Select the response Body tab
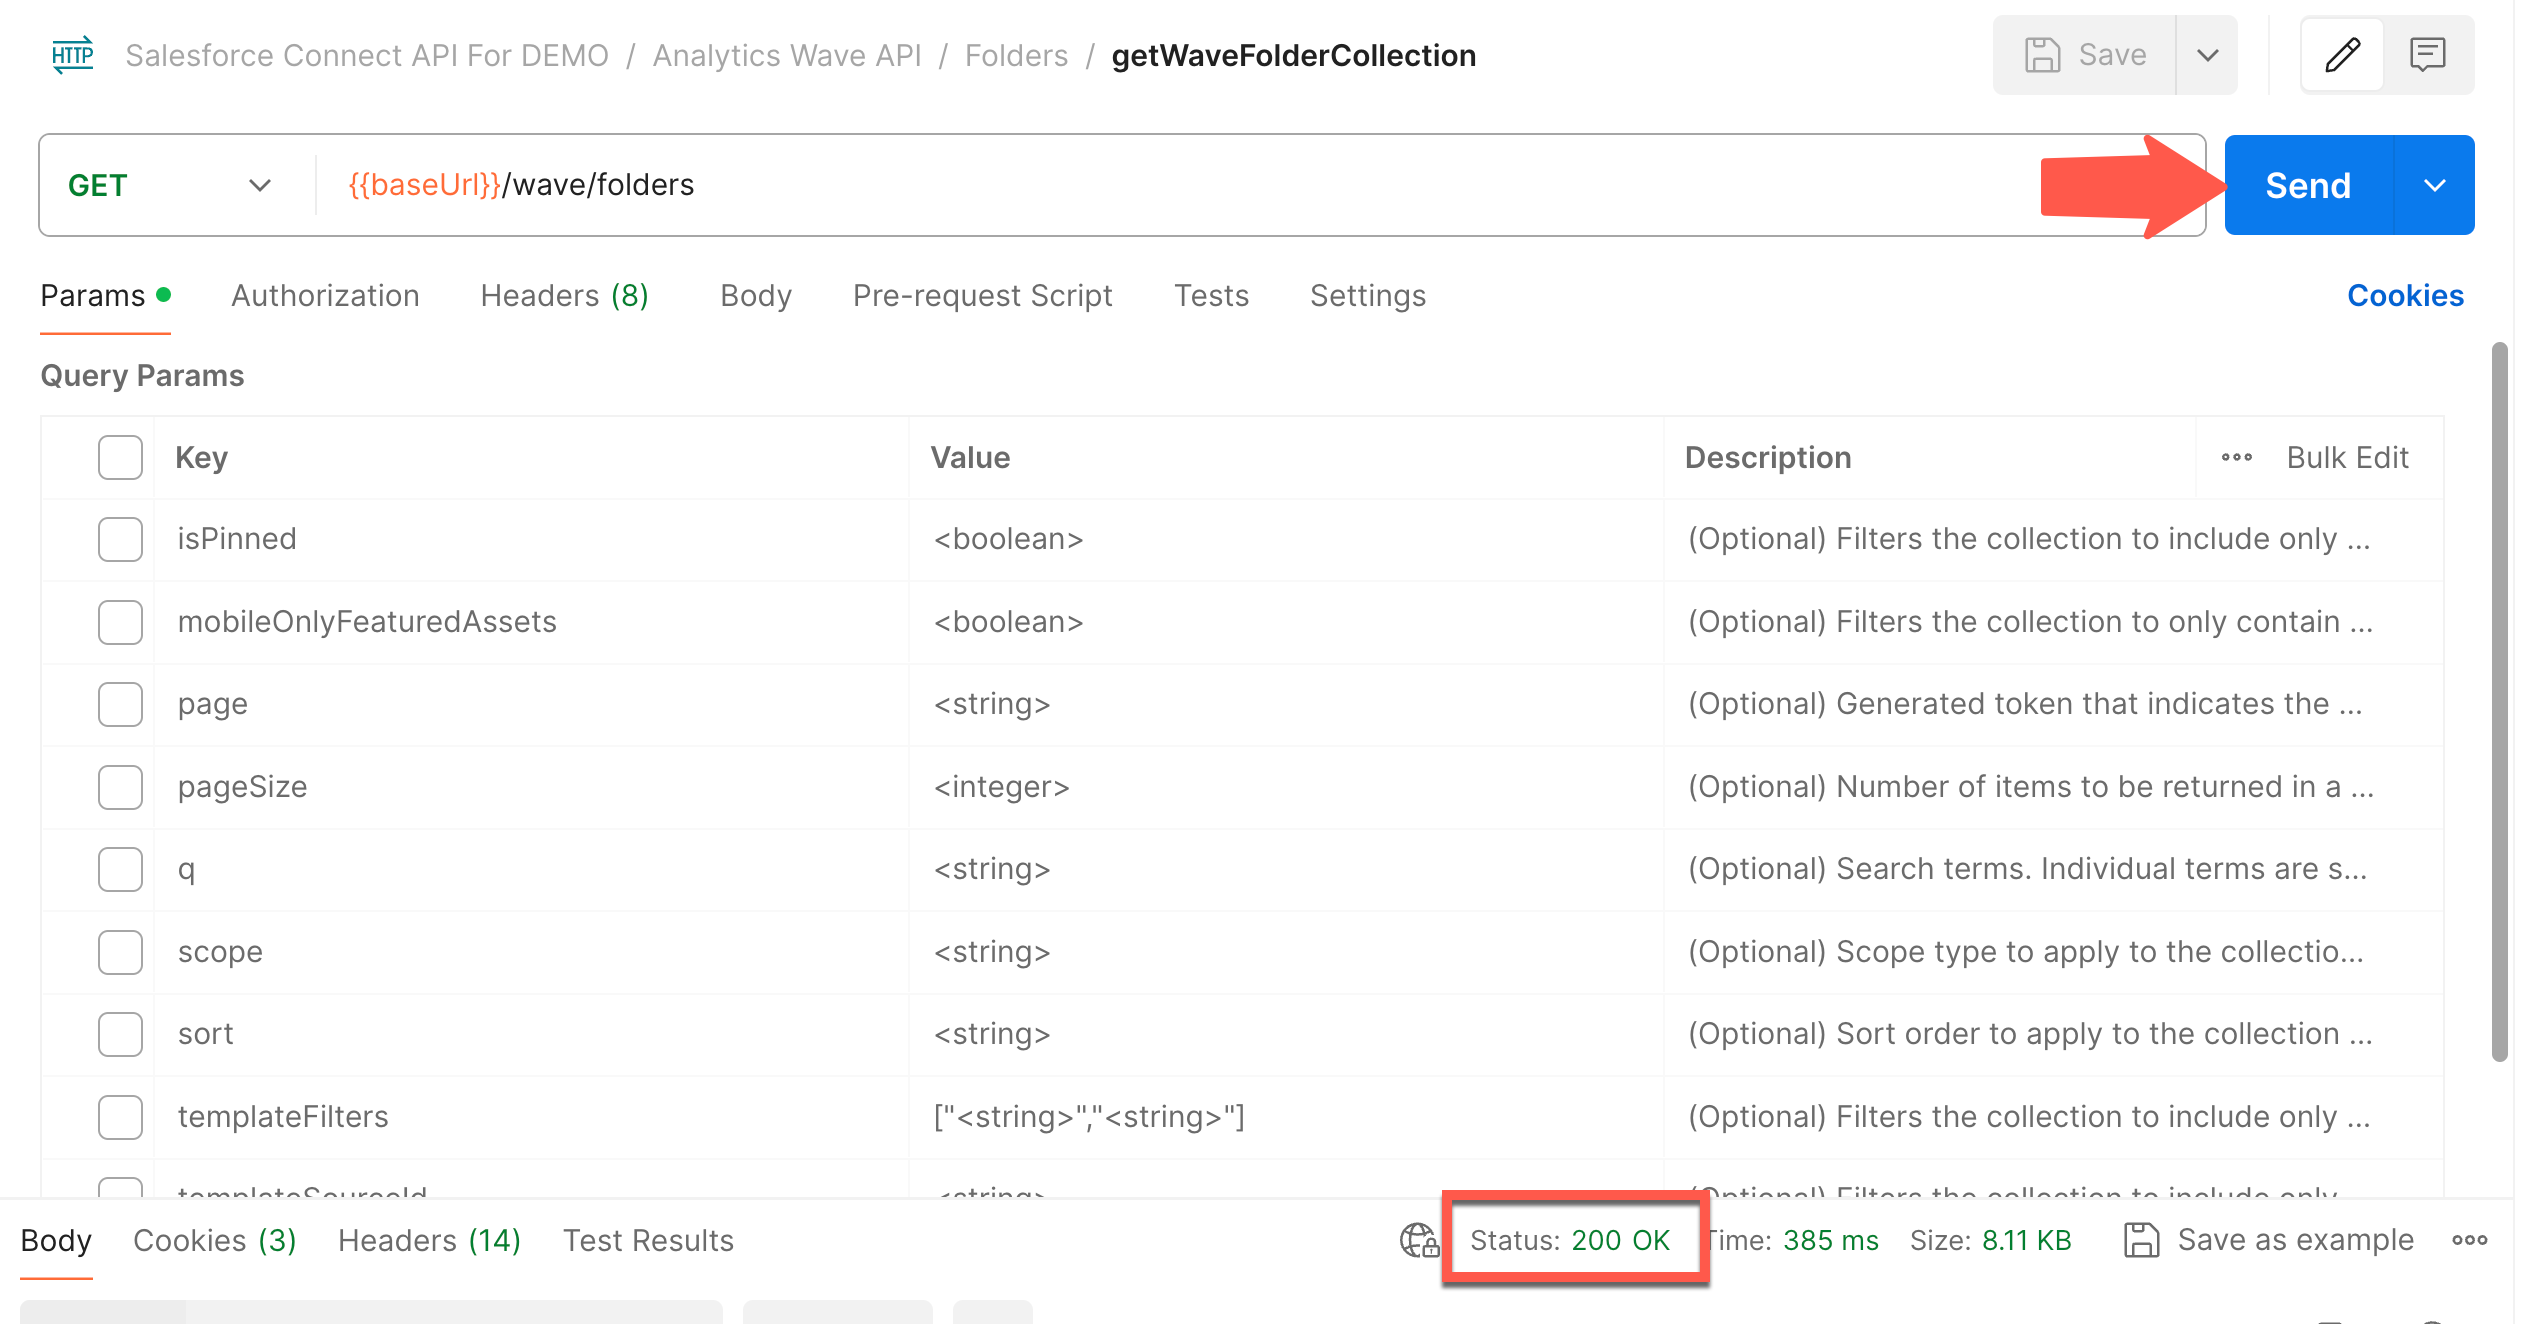The width and height of the screenshot is (2522, 1324). (56, 1240)
